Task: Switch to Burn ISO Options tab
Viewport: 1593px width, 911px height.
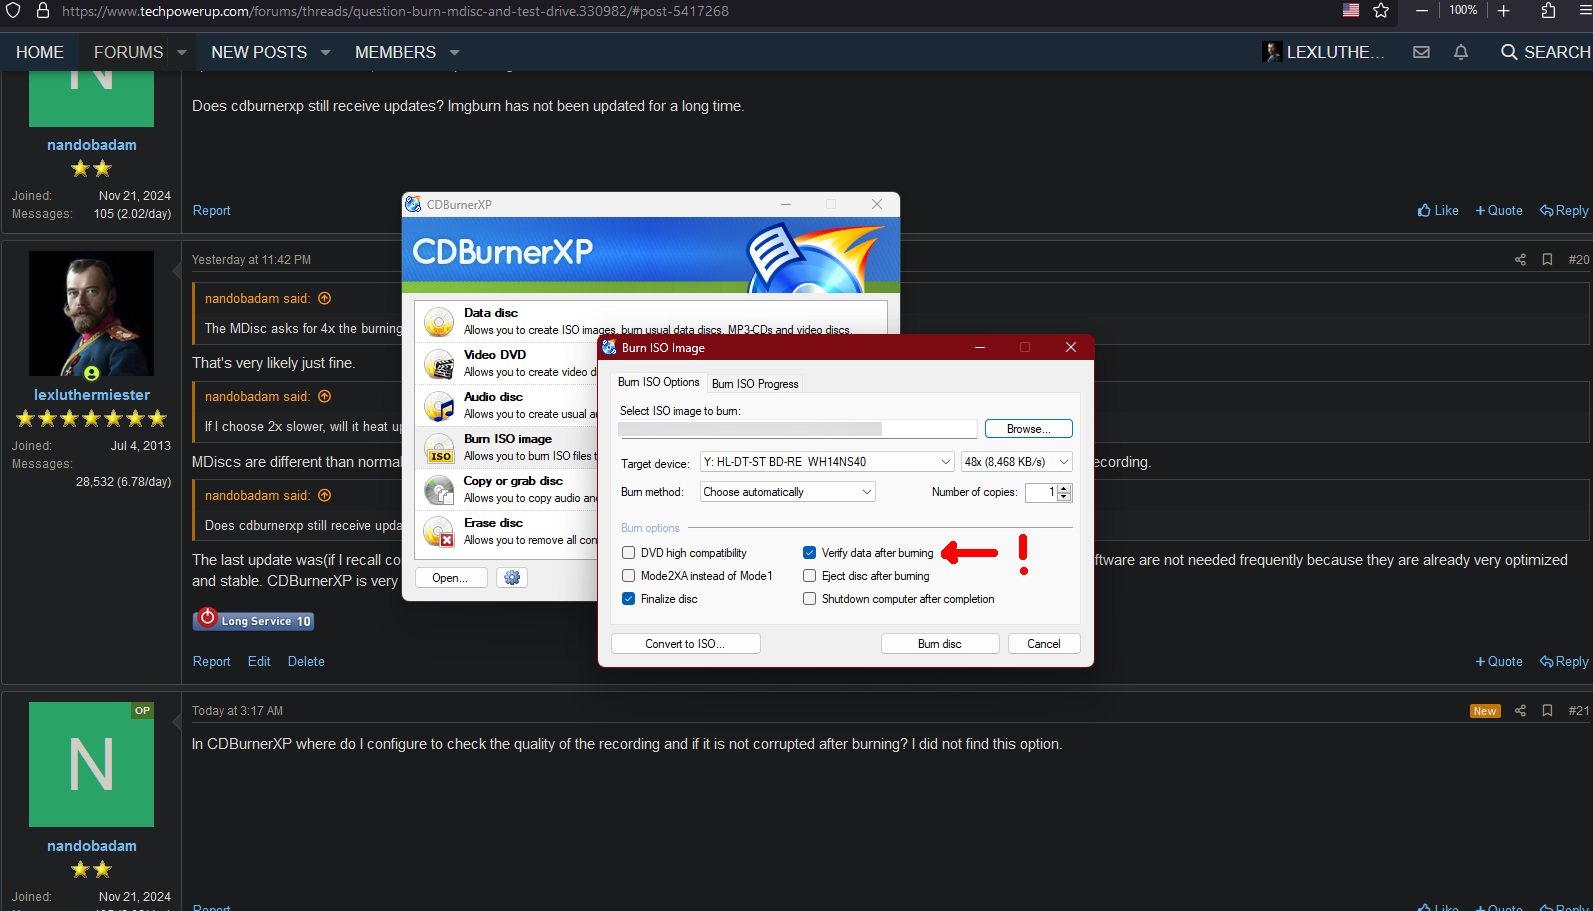Action: [x=659, y=382]
